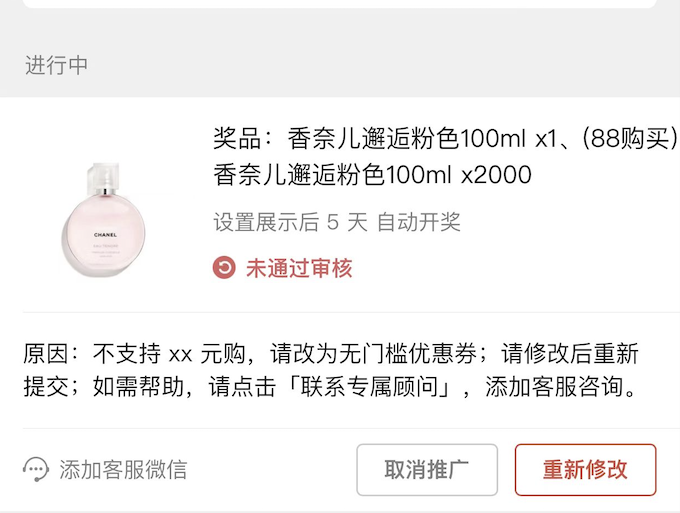This screenshot has width=680, height=513.
Task: Tap the red rejected-status circle icon
Action: click(225, 268)
